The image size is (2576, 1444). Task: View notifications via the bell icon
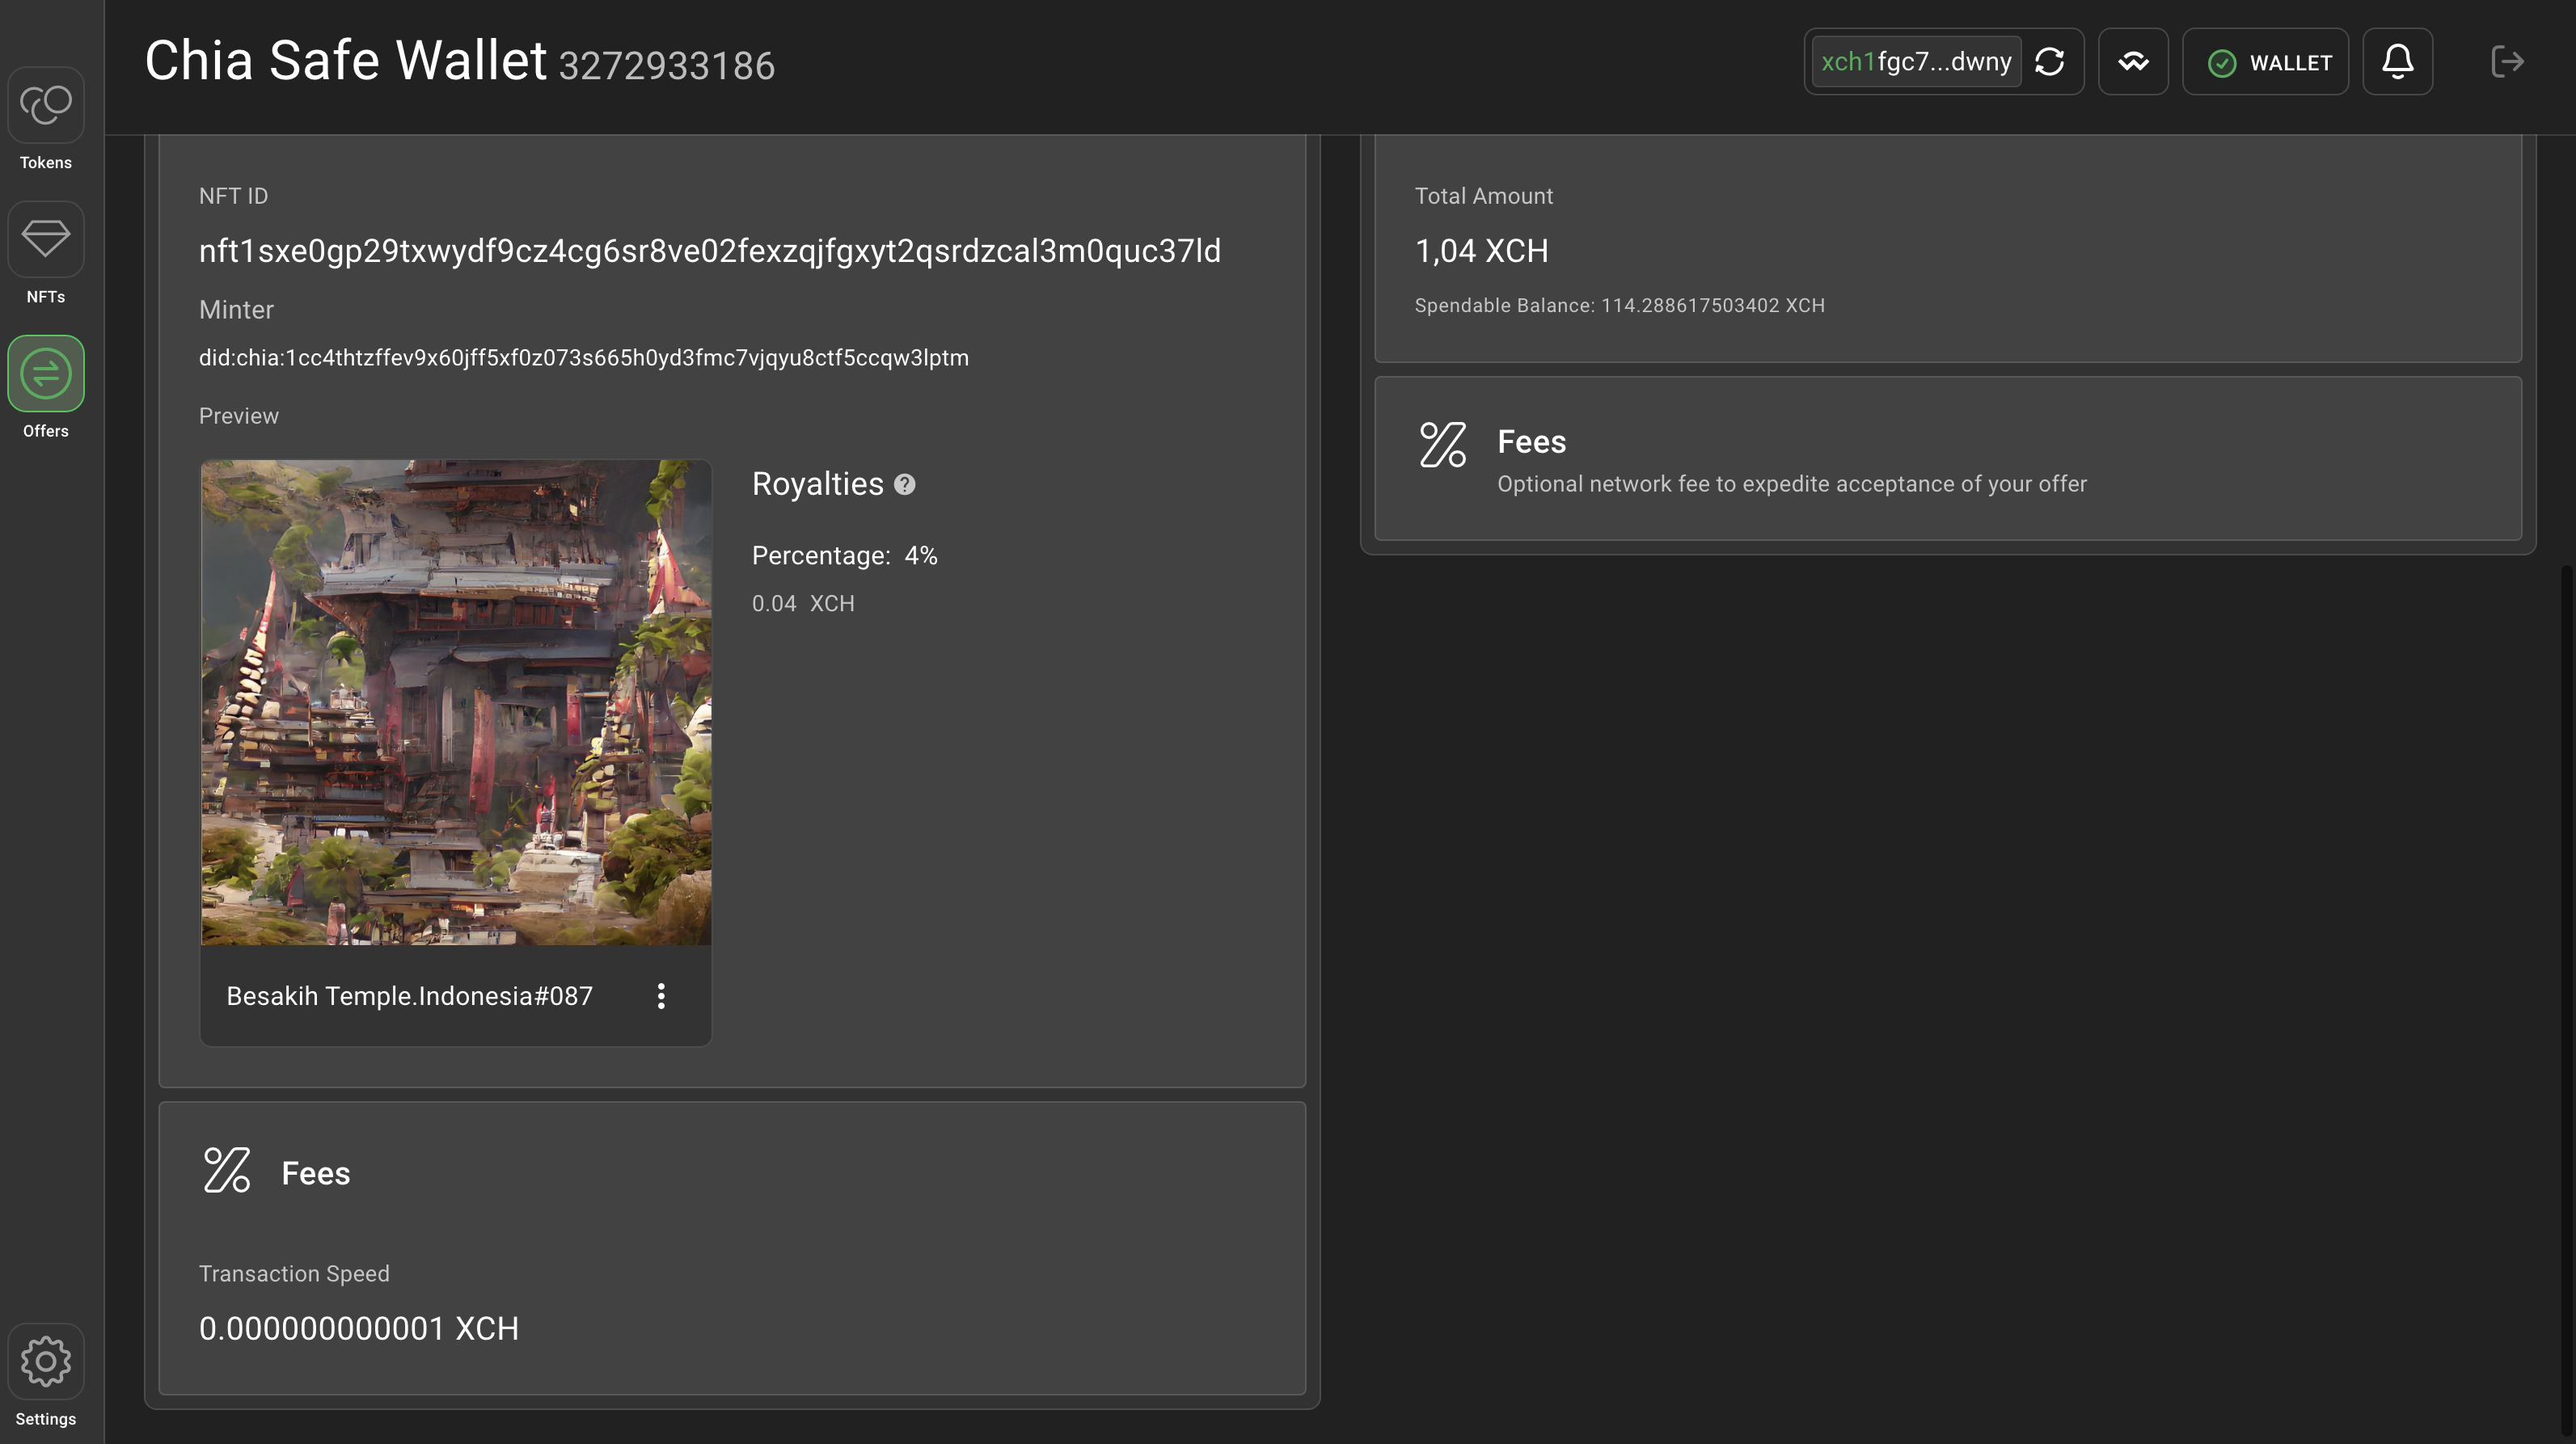point(2397,61)
